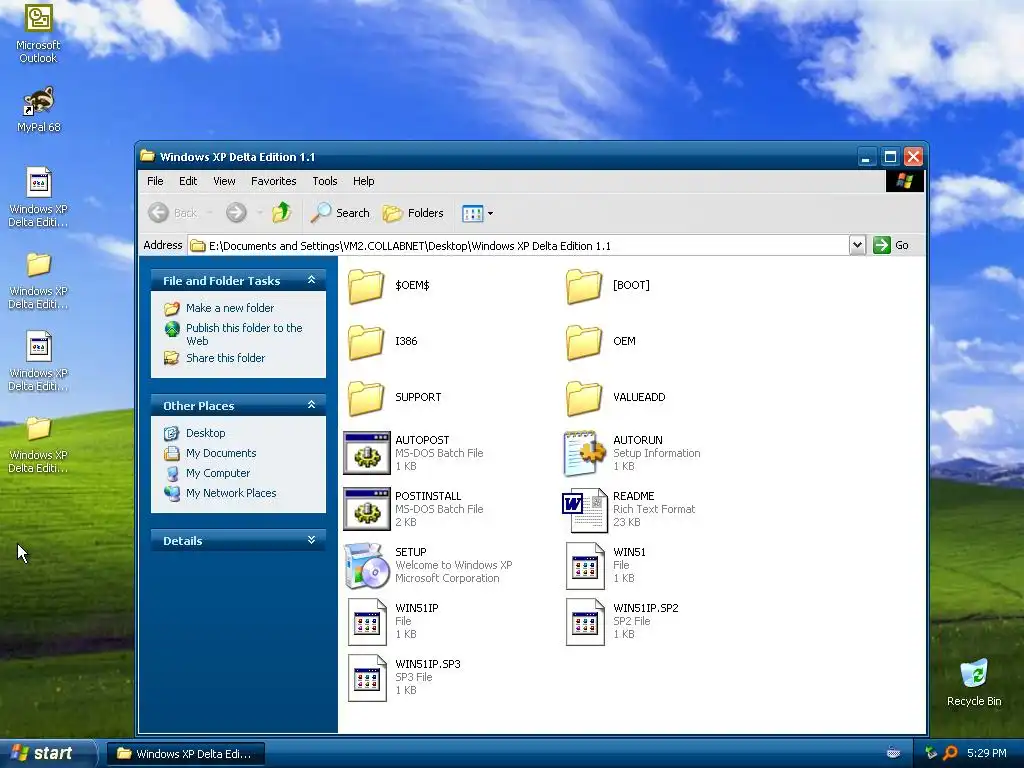Go to Desktop in Other Places
1024x768 pixels.
coord(206,433)
